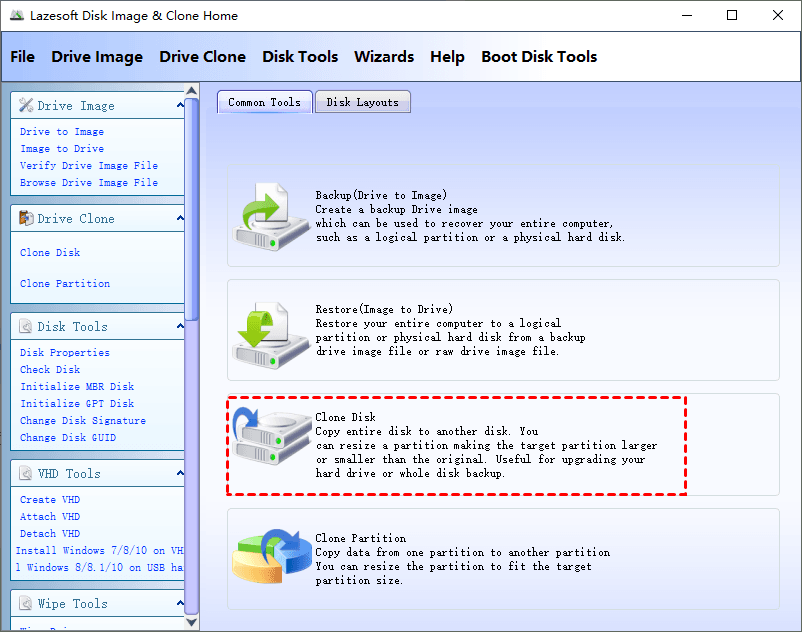Click the Backup(Drive to Image) title text
Viewport: 802px width, 632px height.
tap(381, 195)
